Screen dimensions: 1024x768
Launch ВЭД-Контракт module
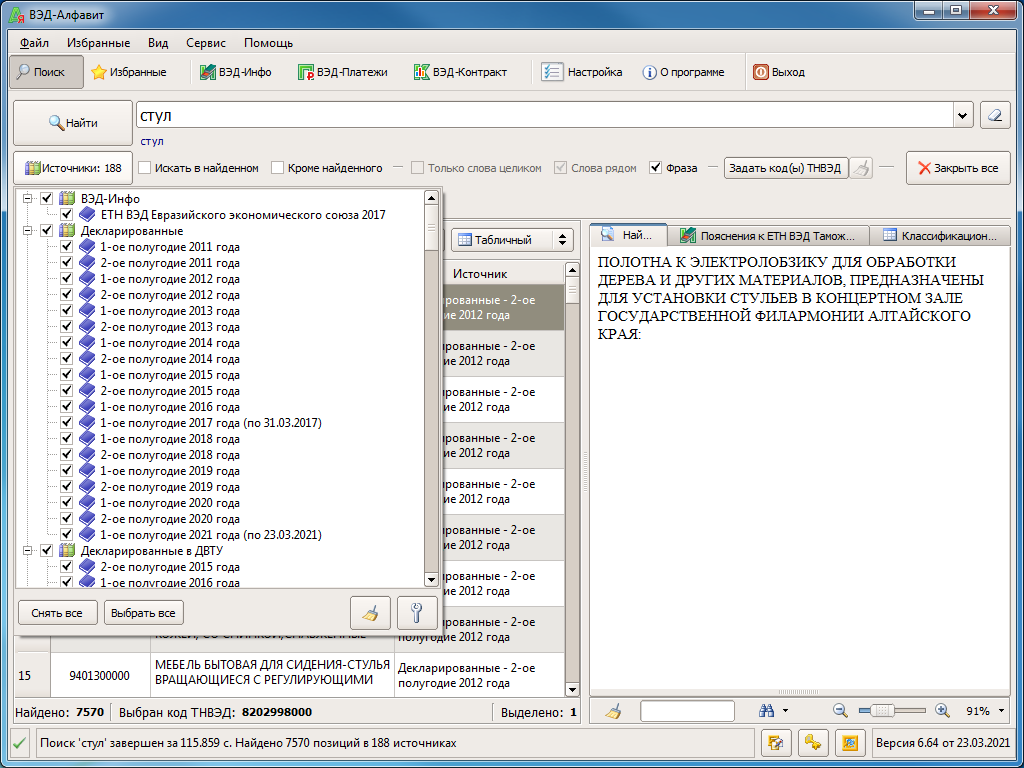point(461,72)
